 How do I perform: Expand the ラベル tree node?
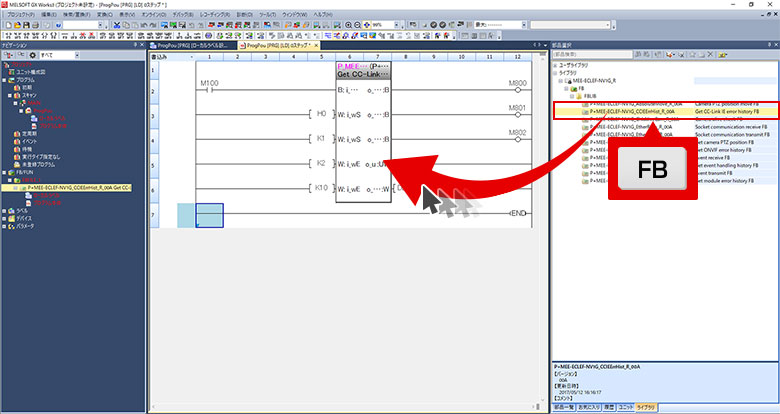click(4, 211)
